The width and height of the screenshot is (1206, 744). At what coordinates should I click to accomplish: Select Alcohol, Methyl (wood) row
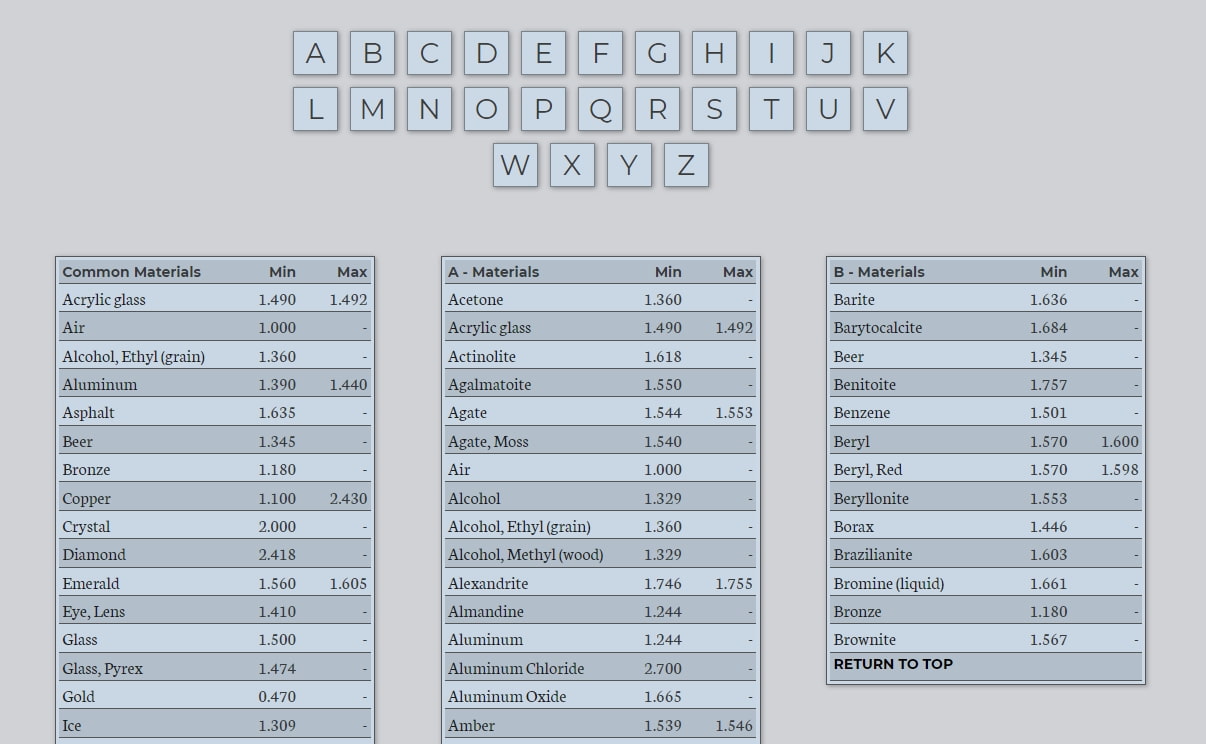pyautogui.click(x=601, y=555)
